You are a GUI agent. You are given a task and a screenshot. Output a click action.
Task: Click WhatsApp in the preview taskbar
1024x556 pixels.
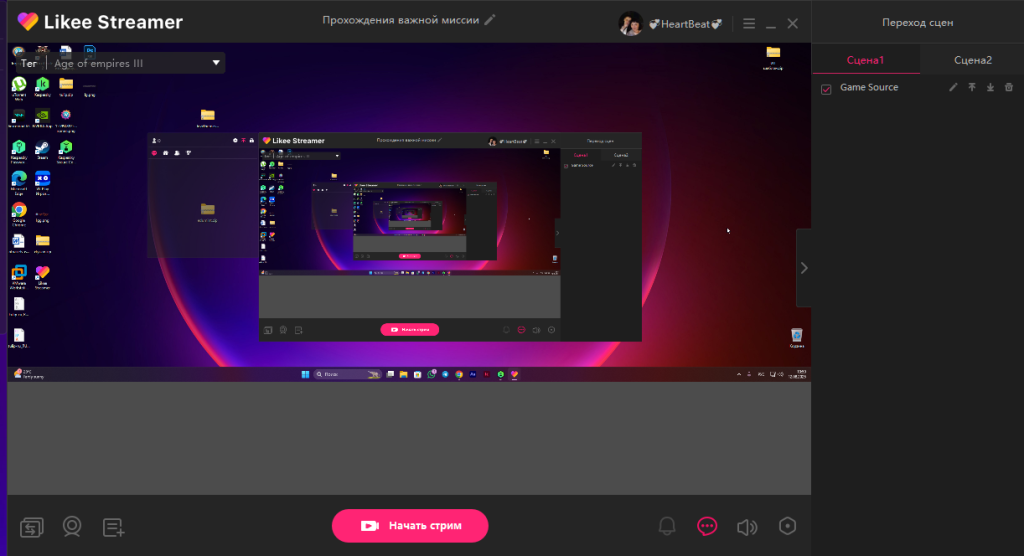click(431, 374)
